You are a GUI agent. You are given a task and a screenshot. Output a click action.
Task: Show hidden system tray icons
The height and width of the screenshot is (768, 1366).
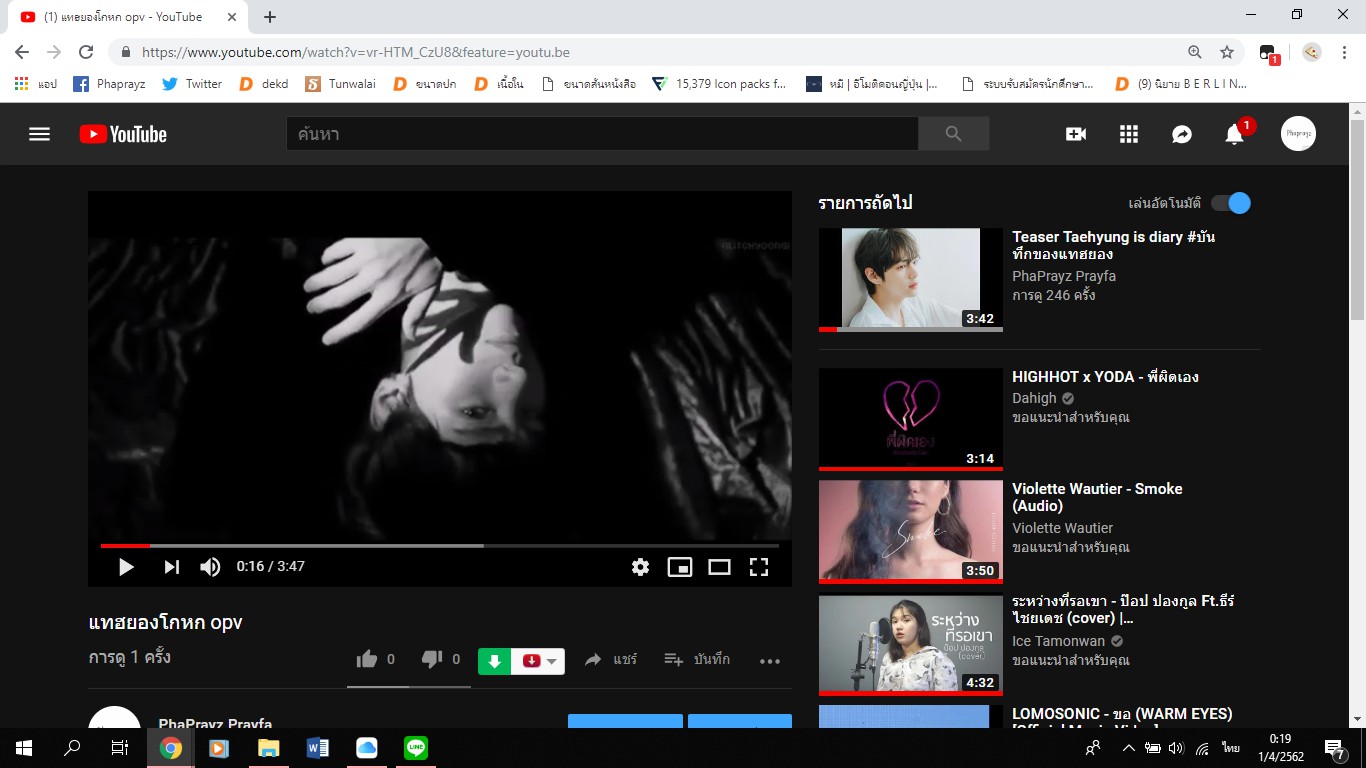coord(1129,748)
